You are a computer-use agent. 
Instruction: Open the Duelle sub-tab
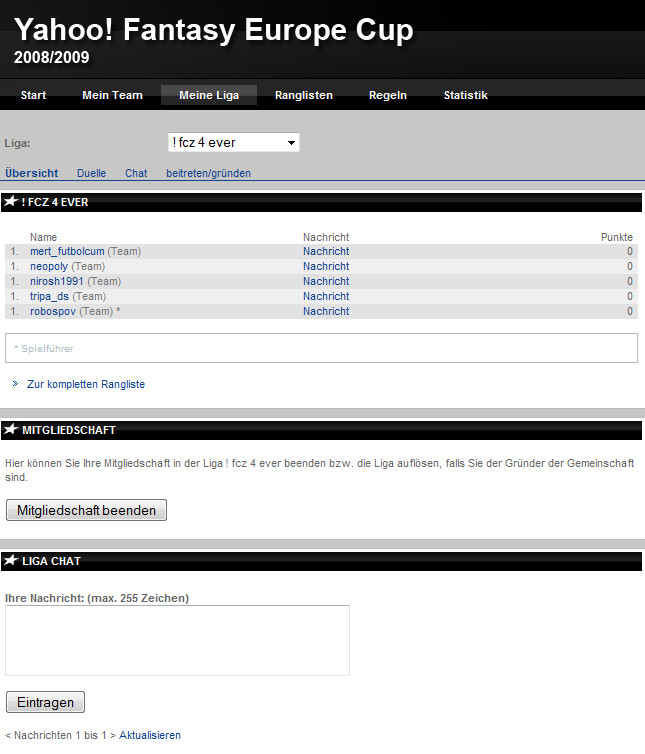point(91,173)
